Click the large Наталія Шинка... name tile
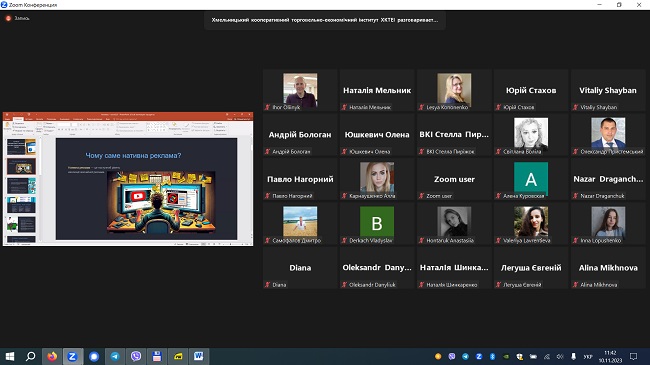Viewport: 650px width, 365px height. pos(454,268)
